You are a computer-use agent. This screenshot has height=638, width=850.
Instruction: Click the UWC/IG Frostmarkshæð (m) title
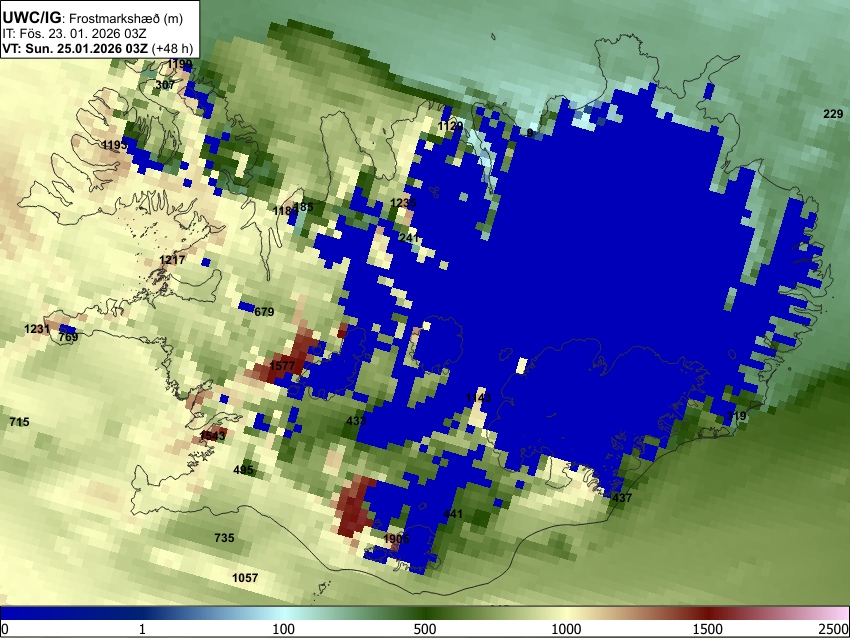pos(93,18)
